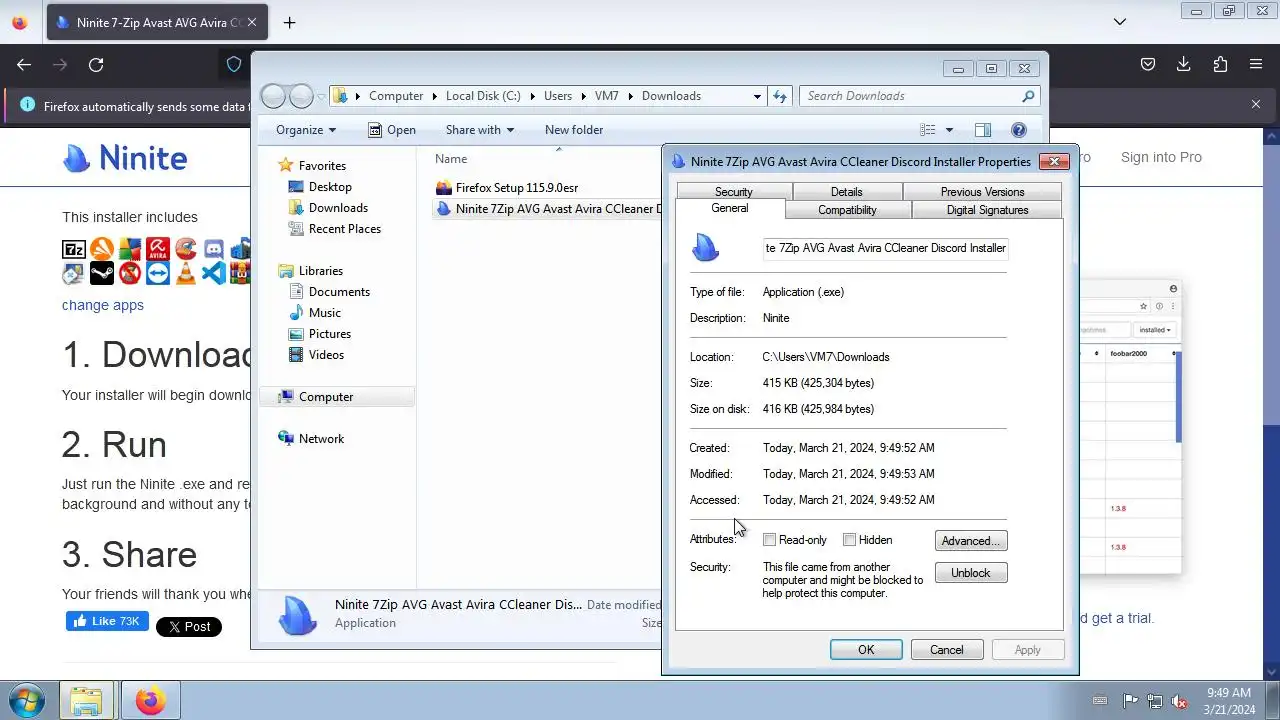
Task: Click the Ninite logo in the page header
Action: (x=125, y=158)
